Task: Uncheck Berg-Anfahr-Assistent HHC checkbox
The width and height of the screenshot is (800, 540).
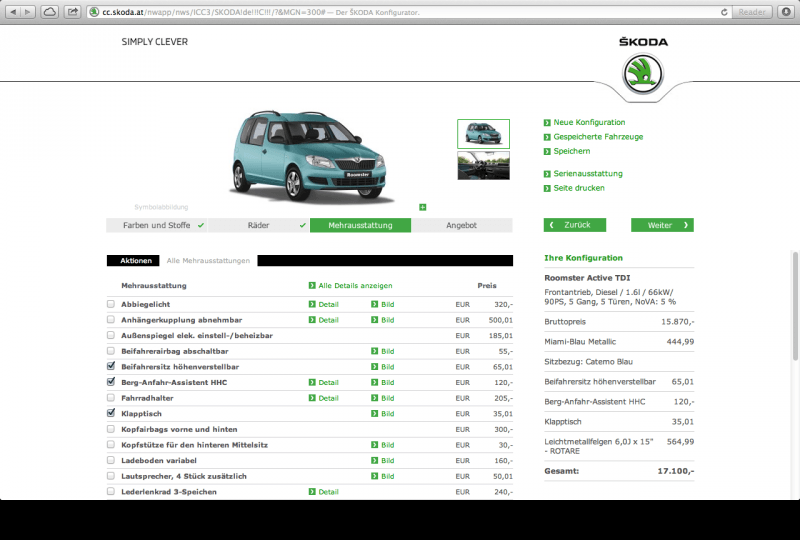Action: pos(111,382)
